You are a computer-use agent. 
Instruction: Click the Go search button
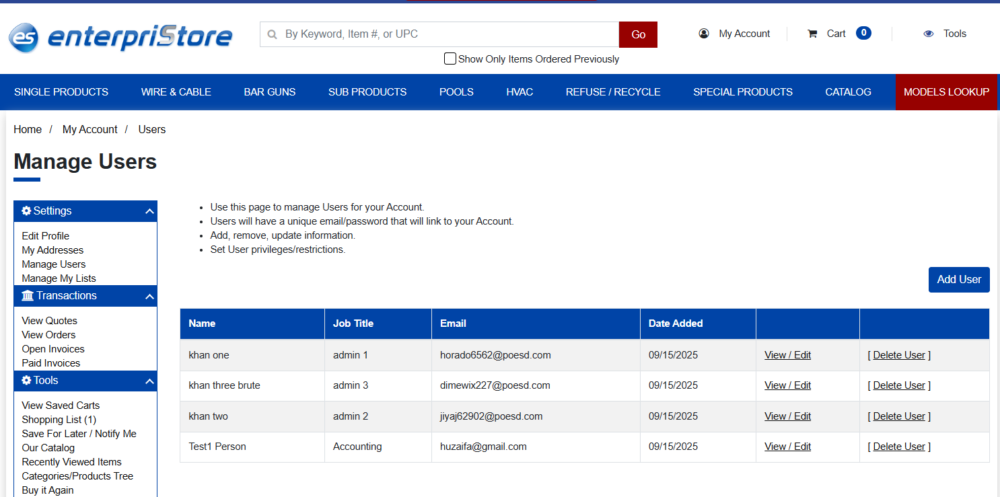638,34
